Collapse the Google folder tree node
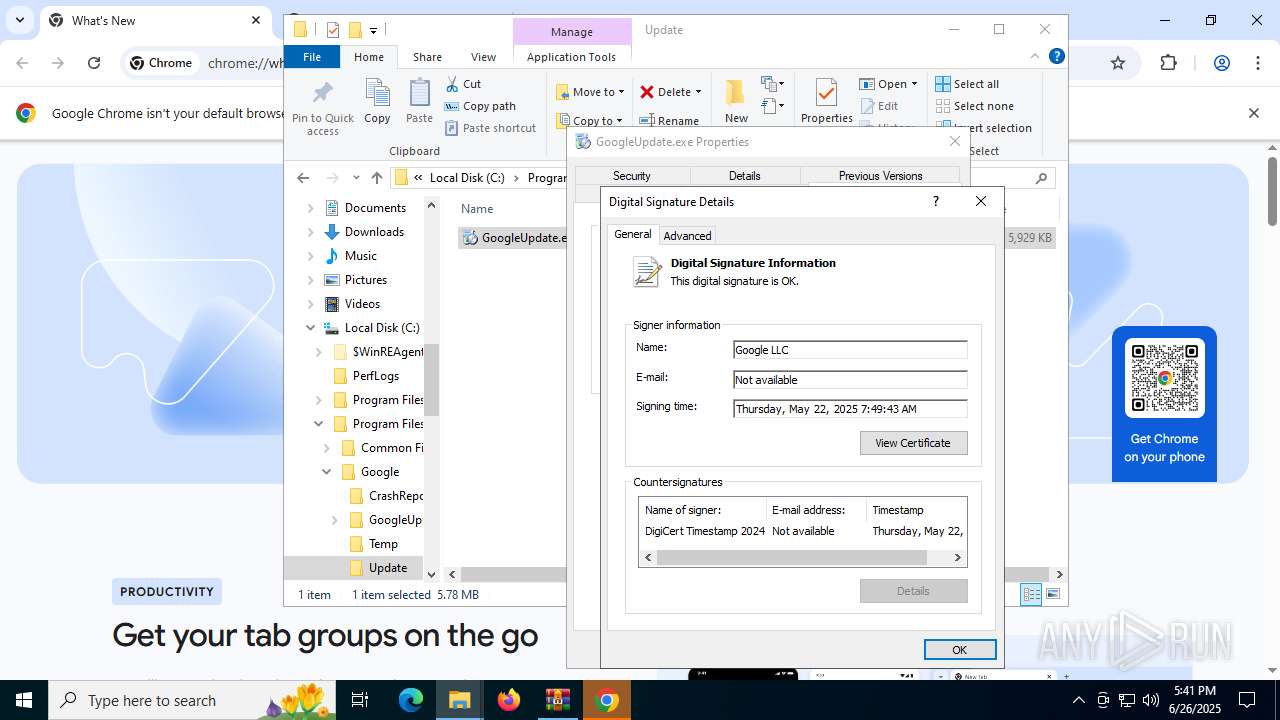Viewport: 1280px width, 720px height. pyautogui.click(x=326, y=472)
